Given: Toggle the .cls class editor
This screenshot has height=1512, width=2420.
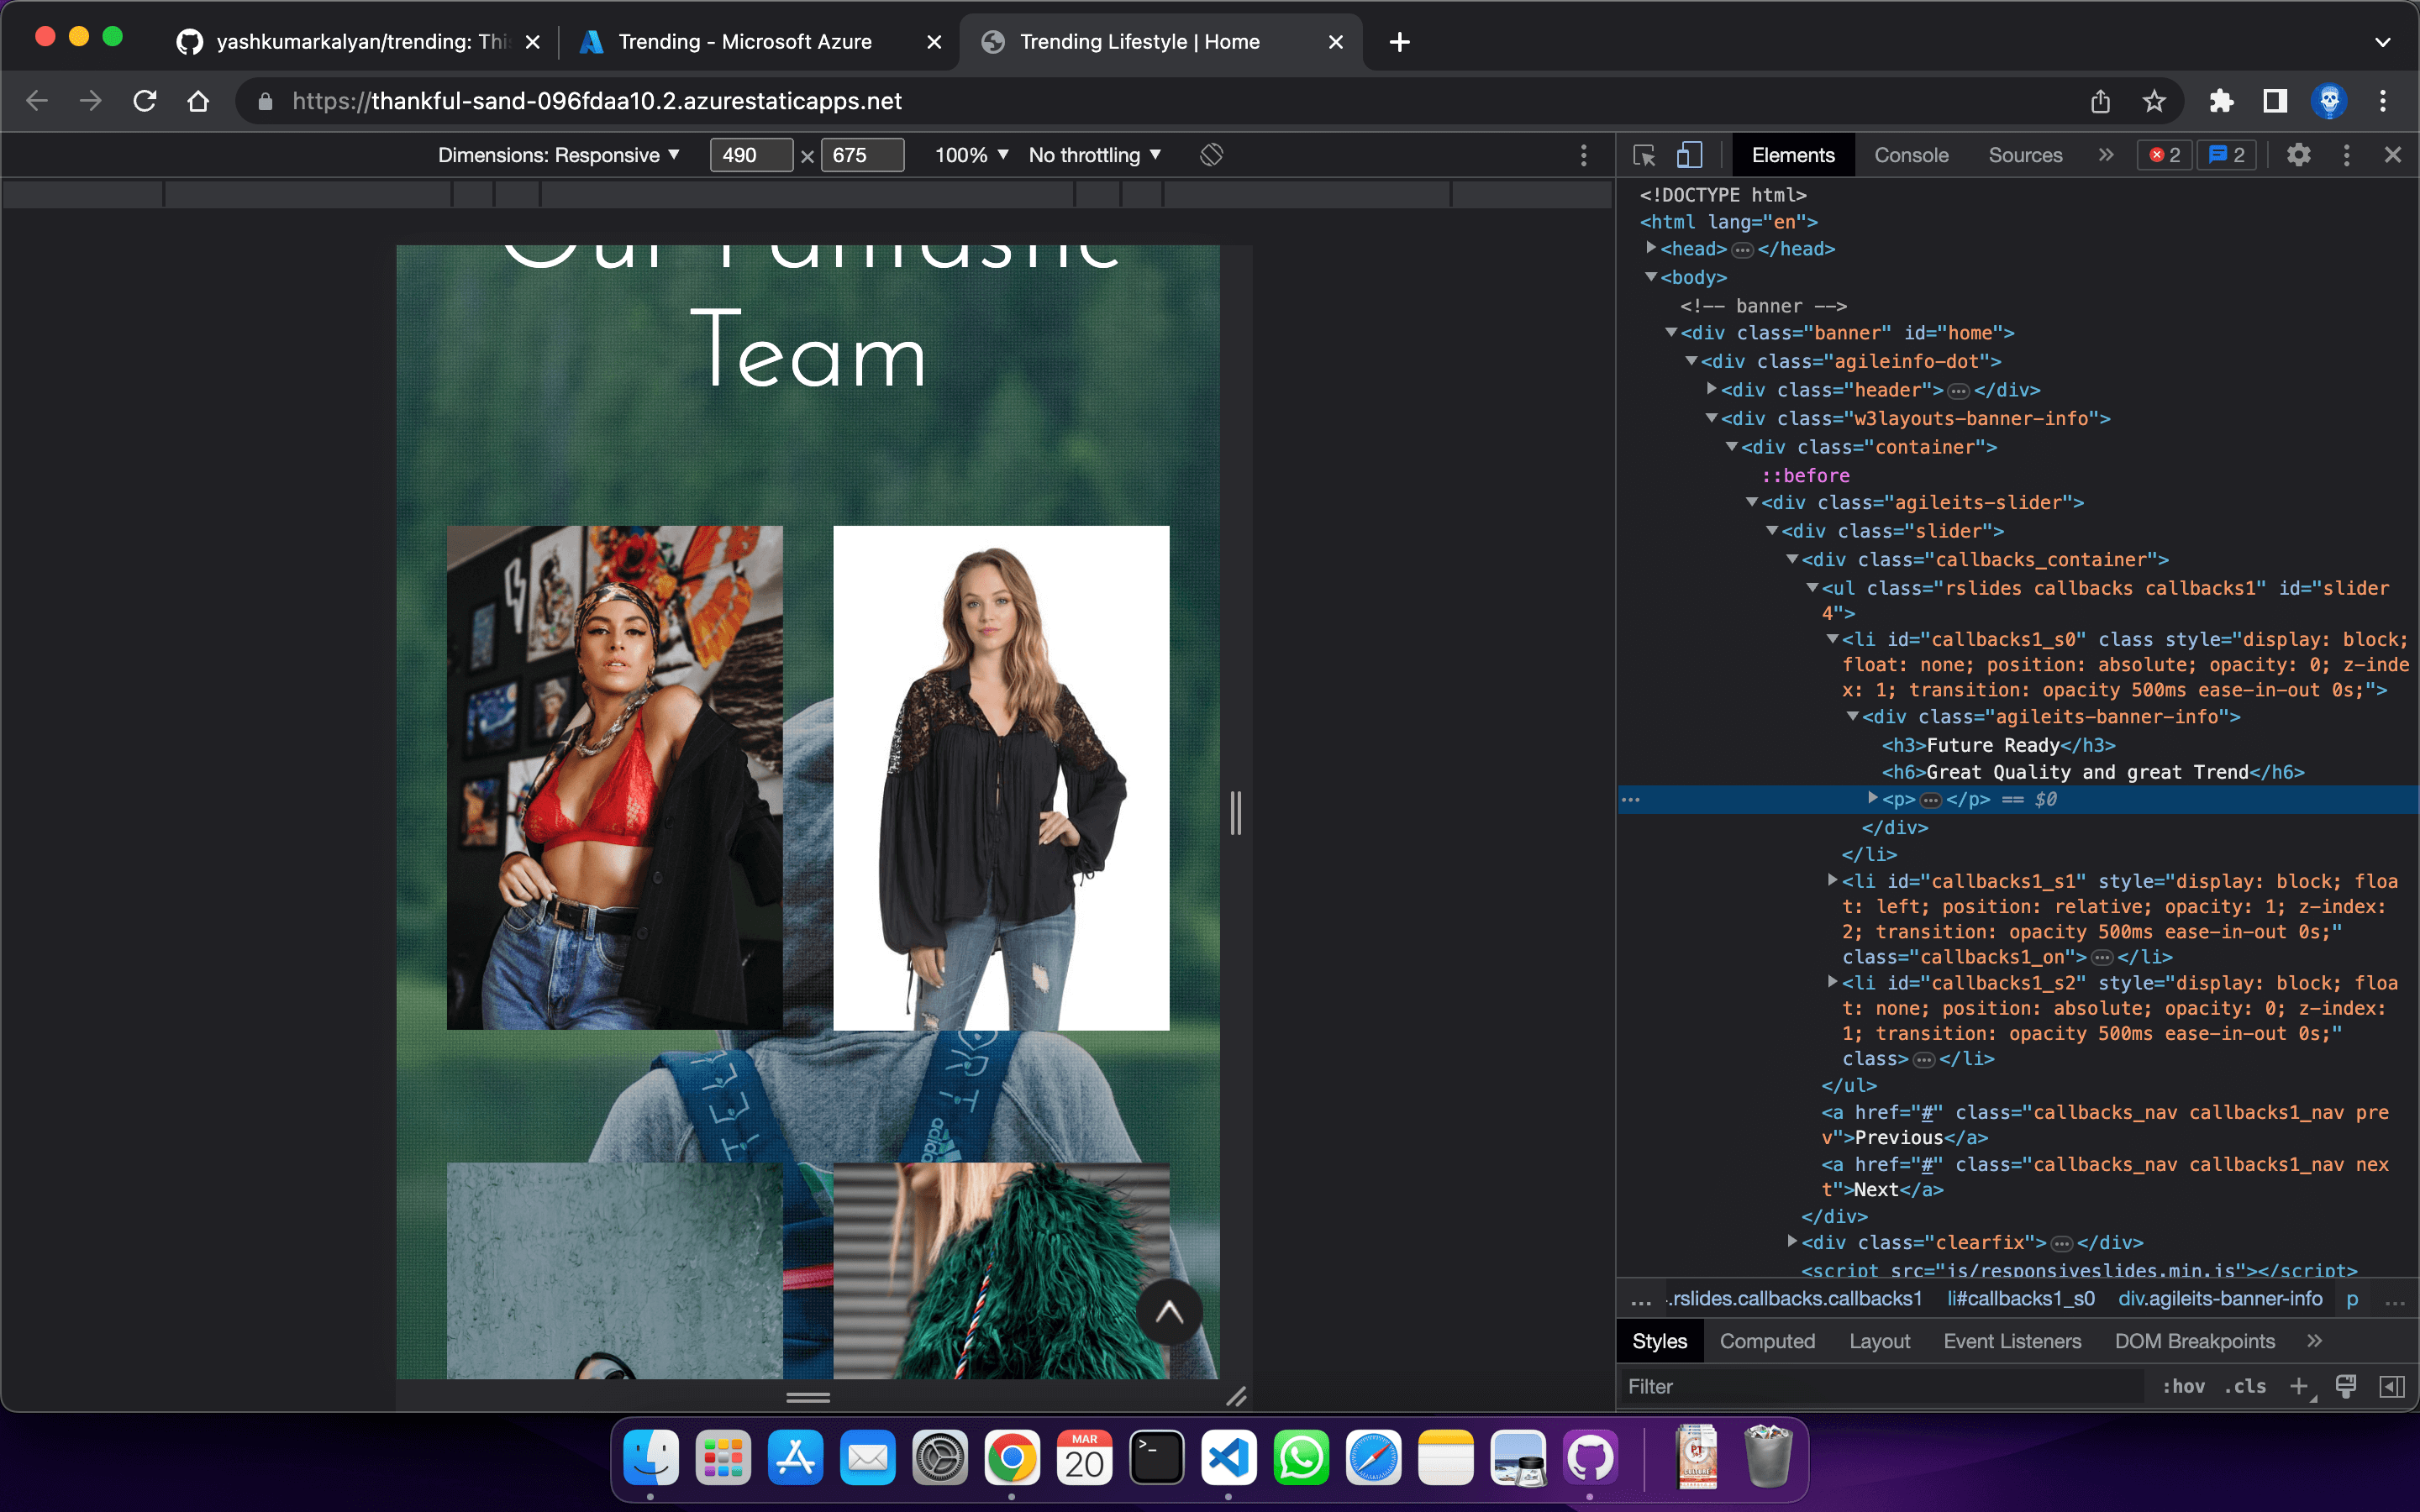Looking at the screenshot, I should click(2245, 1386).
